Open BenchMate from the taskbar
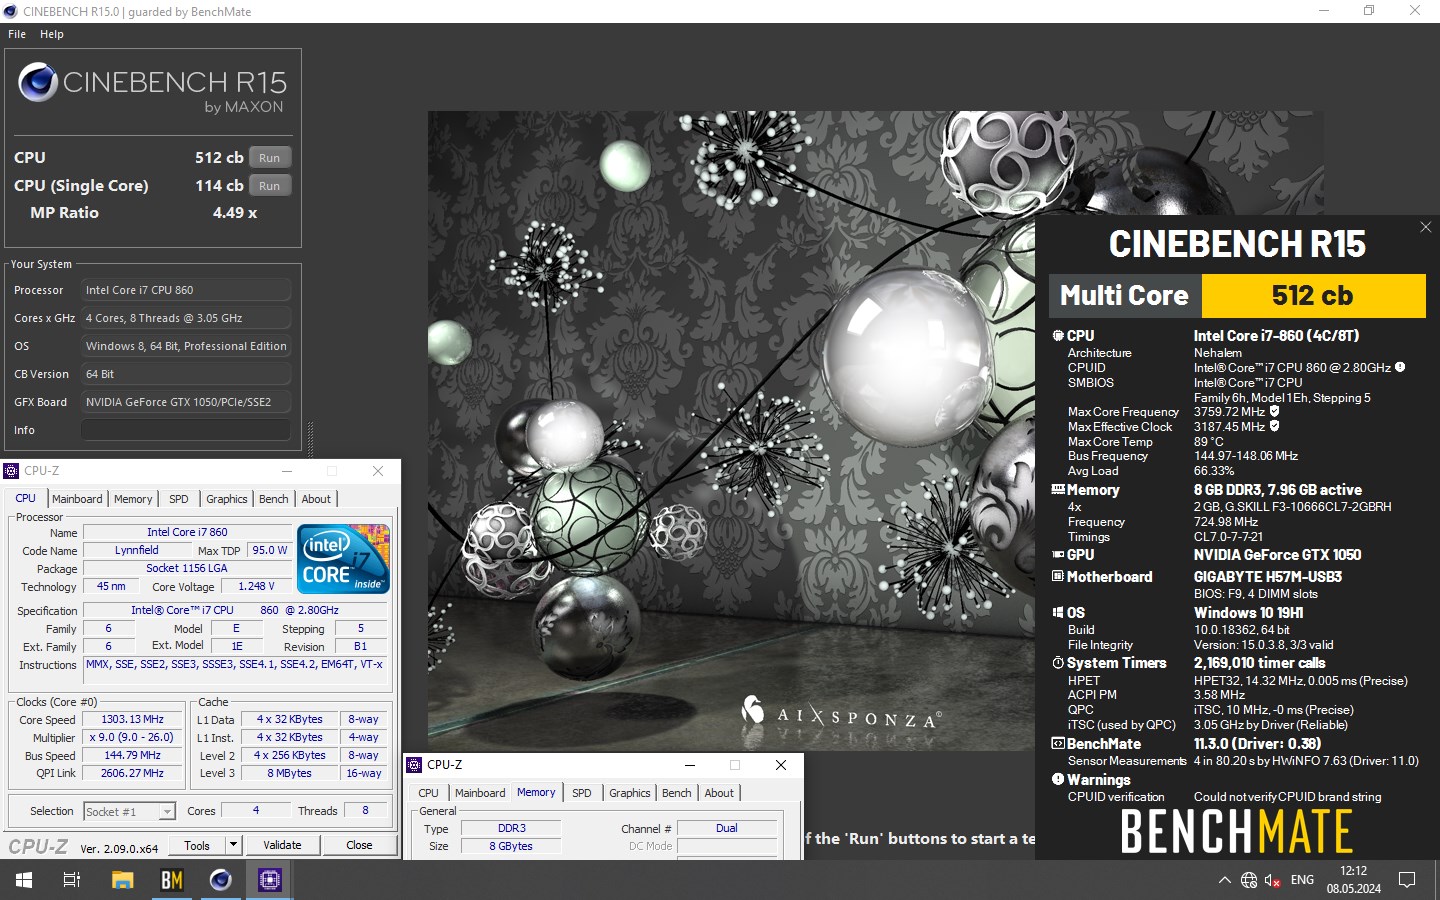The image size is (1440, 900). click(171, 880)
